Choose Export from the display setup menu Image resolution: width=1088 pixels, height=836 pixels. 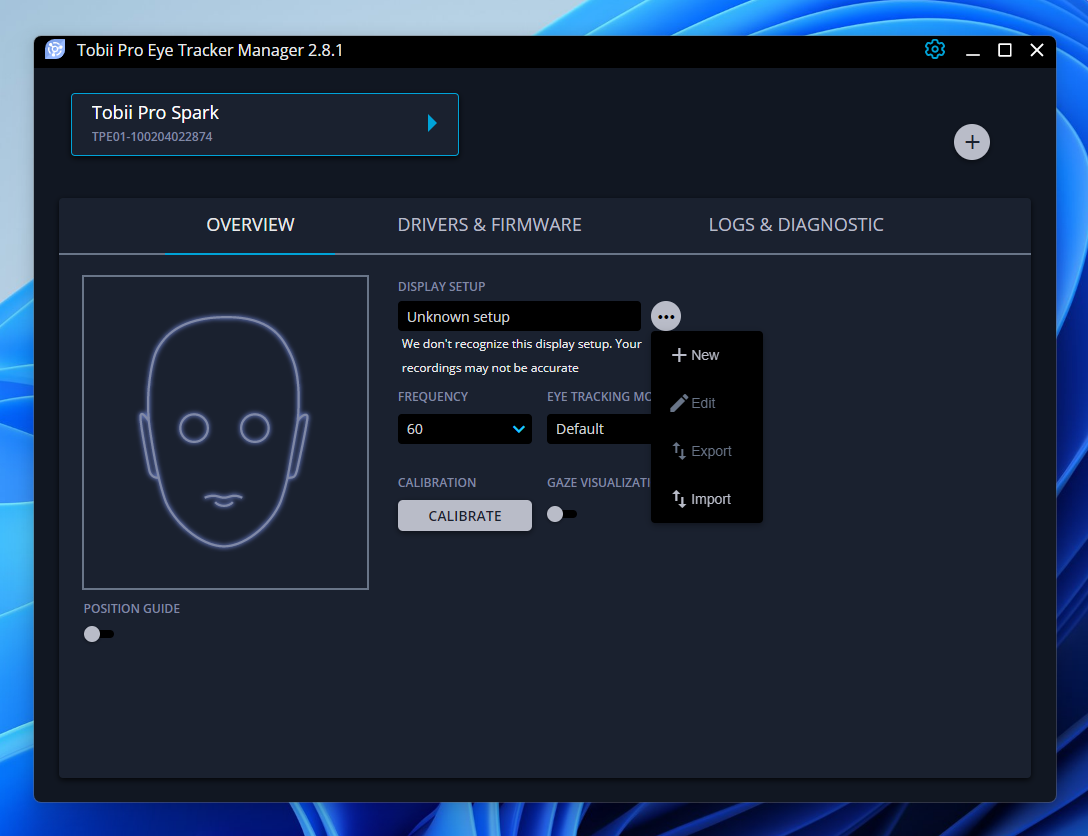coord(707,451)
